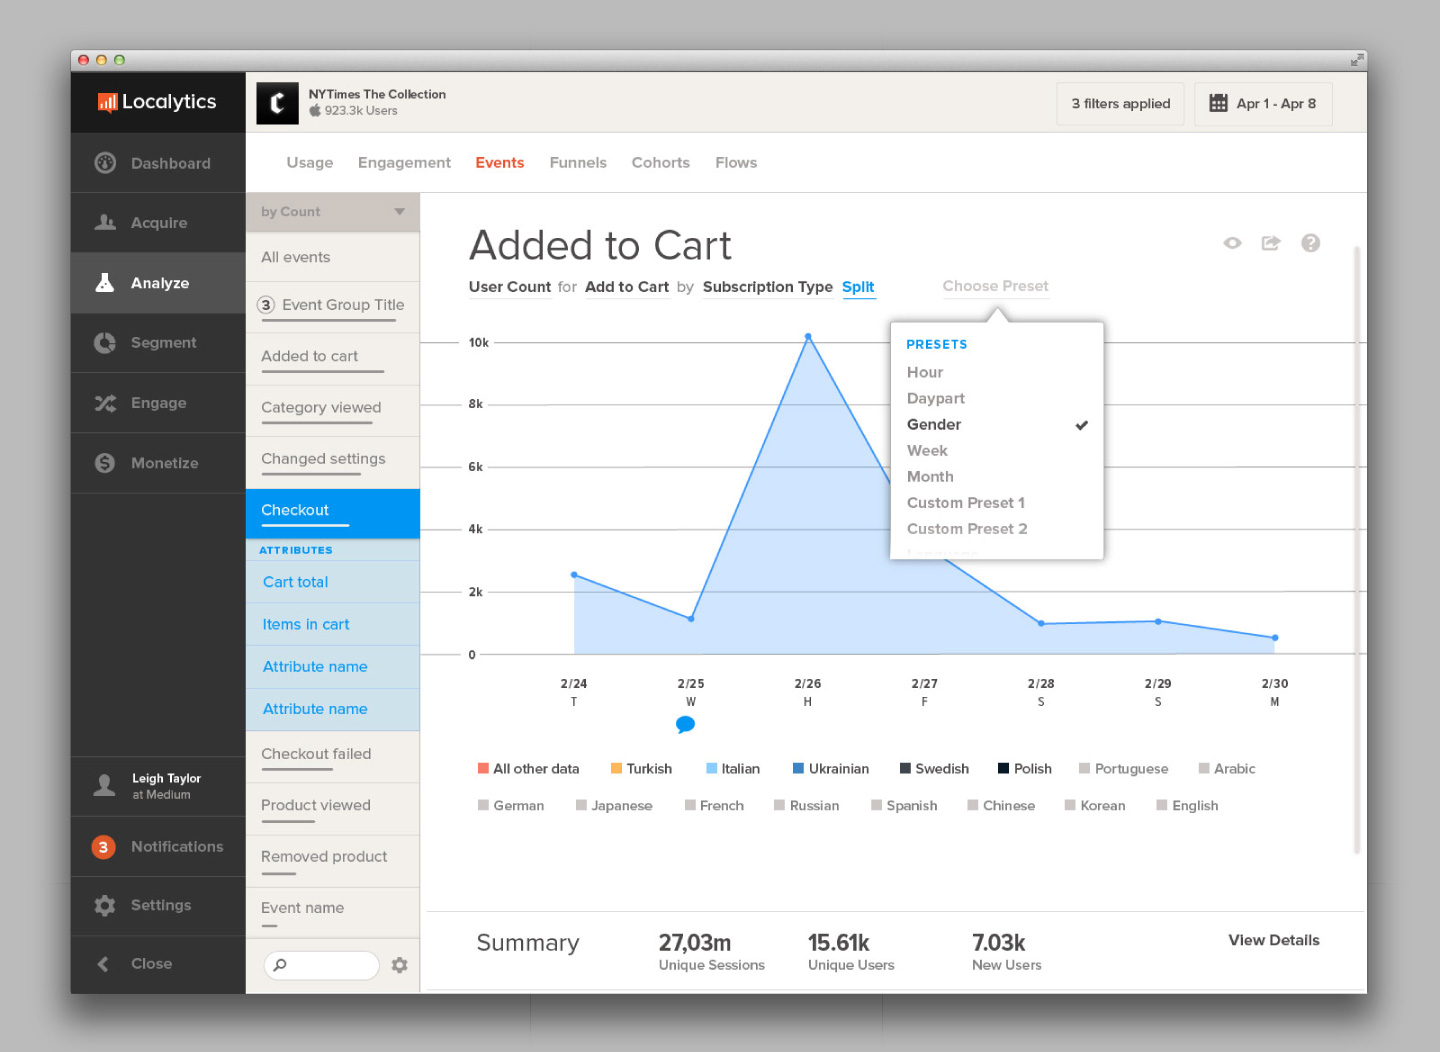This screenshot has height=1052, width=1440.
Task: Toggle the Swedish legend series
Action: pyautogui.click(x=934, y=769)
